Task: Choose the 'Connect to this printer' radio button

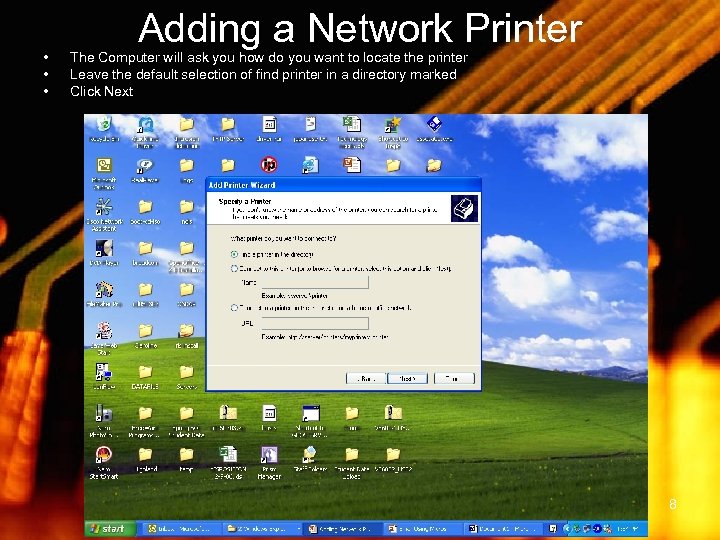Action: 234,268
